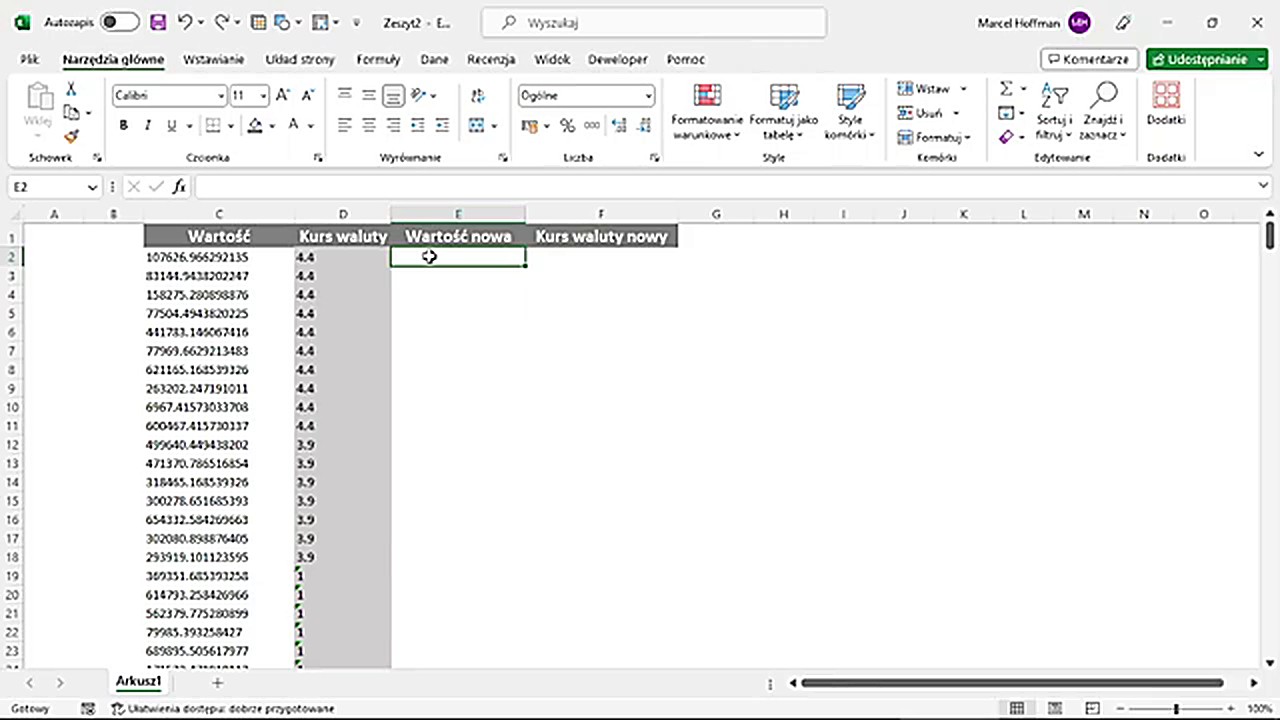Viewport: 1280px width, 720px height.
Task: Save the workbook with the disk icon
Action: 157,22
